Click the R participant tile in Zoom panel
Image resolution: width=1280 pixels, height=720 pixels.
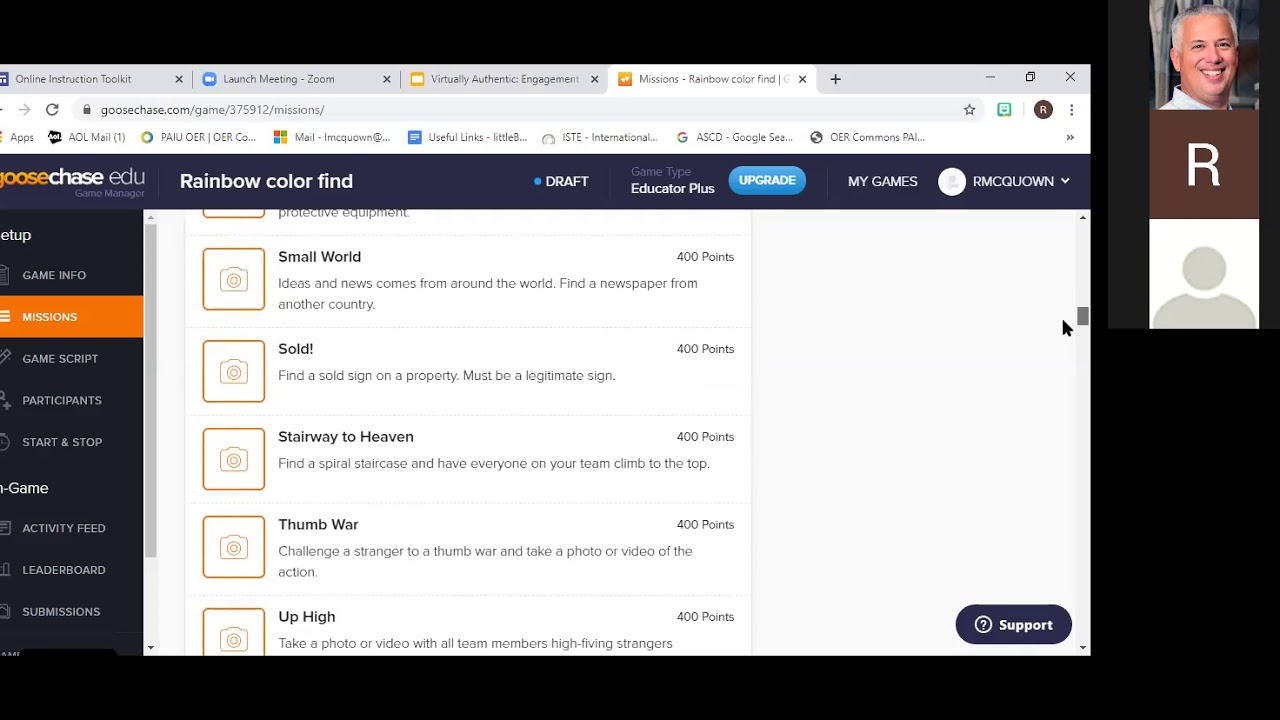click(1204, 165)
